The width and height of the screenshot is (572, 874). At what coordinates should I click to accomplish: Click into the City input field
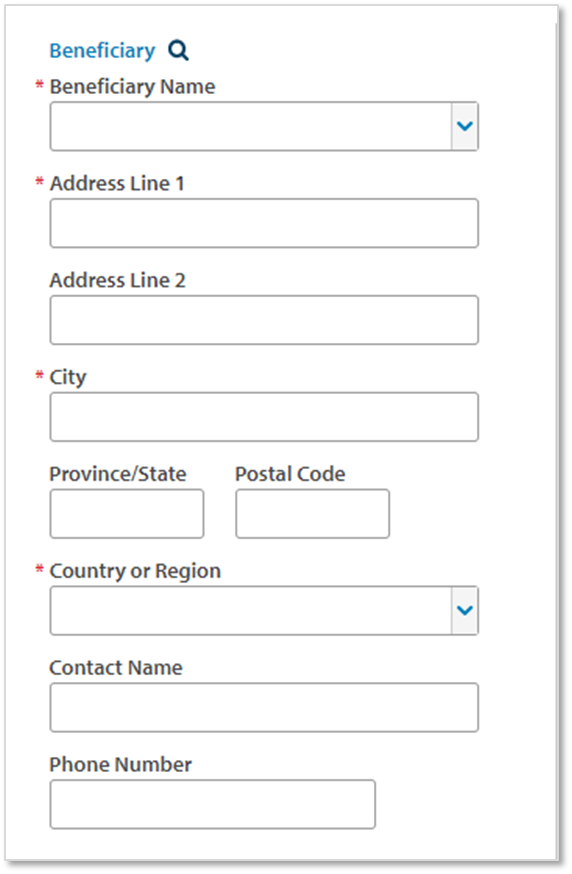tap(264, 417)
